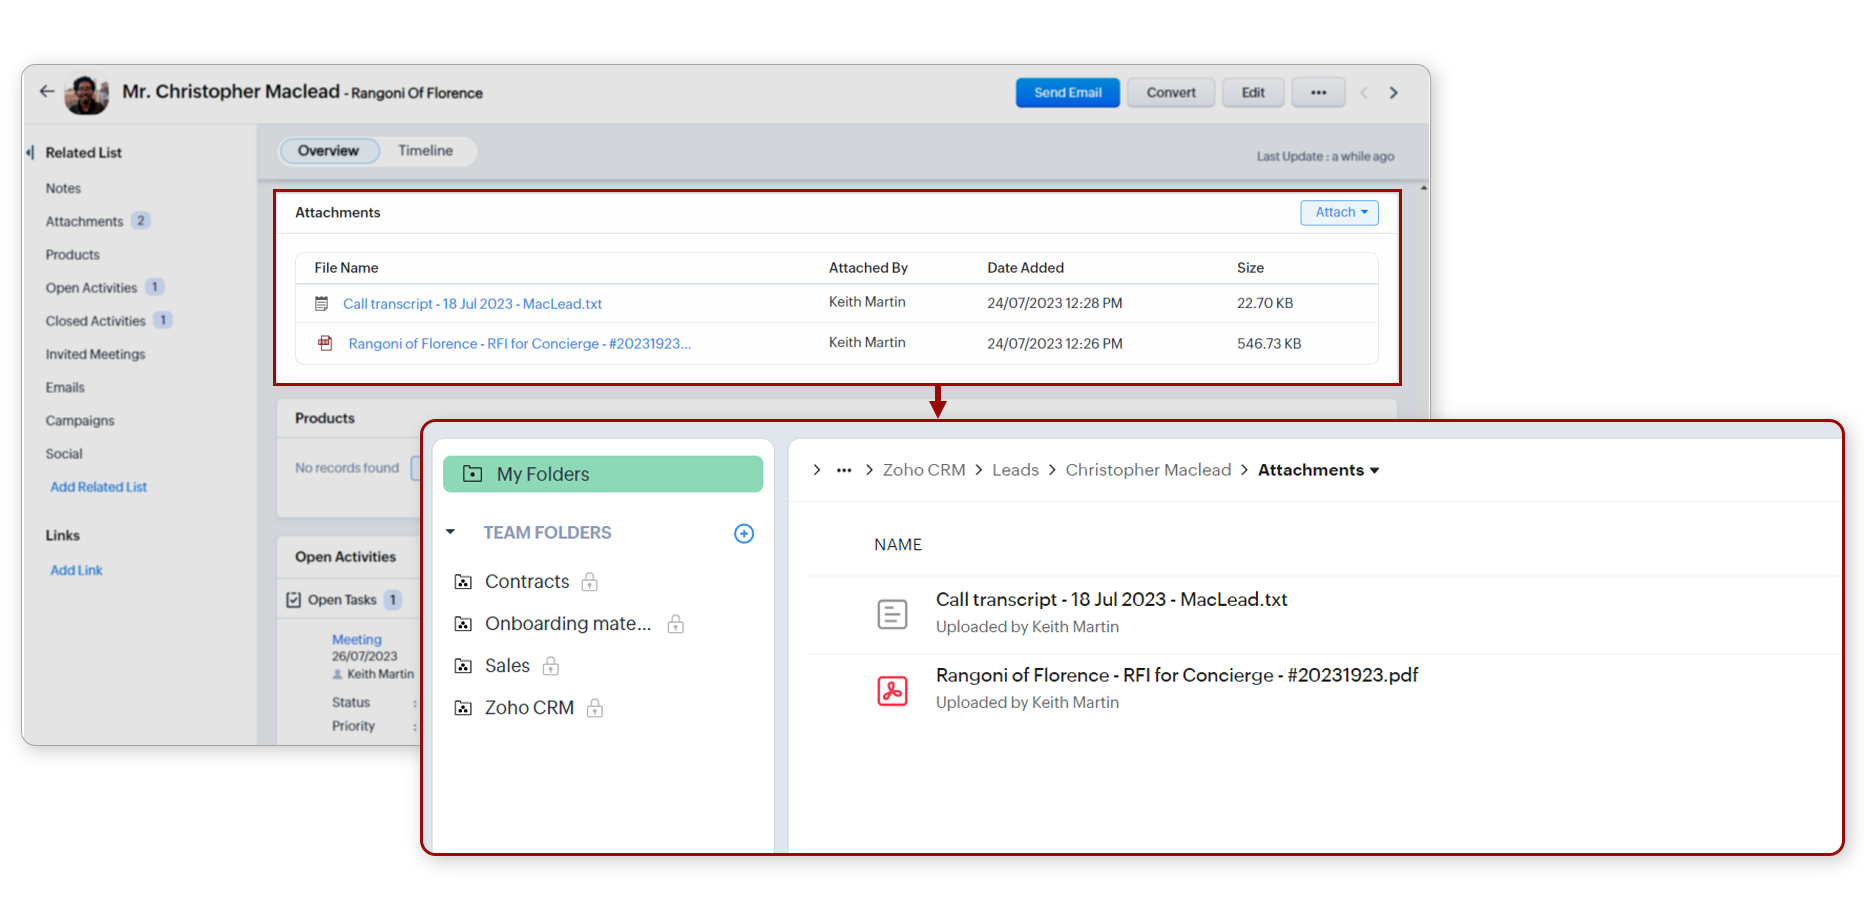Collapse the Related List sidebar
The width and height of the screenshot is (1864, 920).
pyautogui.click(x=30, y=153)
